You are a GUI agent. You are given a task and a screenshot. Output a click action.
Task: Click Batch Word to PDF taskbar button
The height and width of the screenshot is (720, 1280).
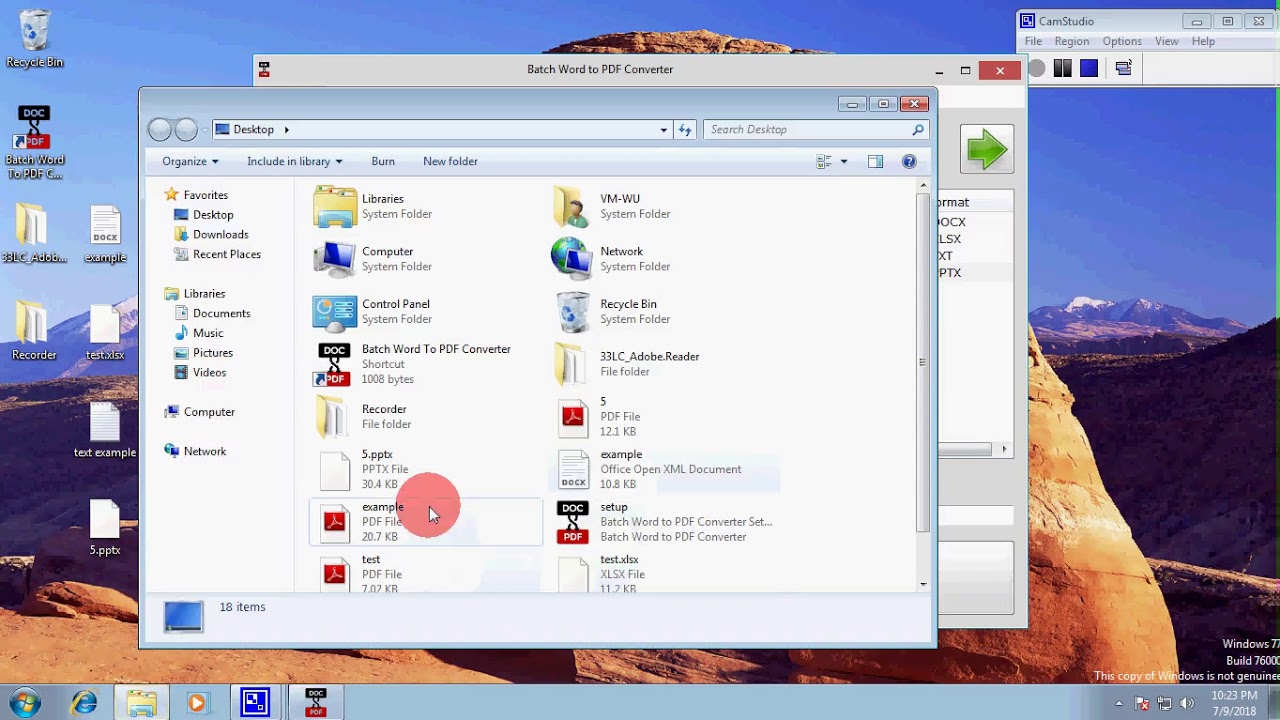coord(316,703)
